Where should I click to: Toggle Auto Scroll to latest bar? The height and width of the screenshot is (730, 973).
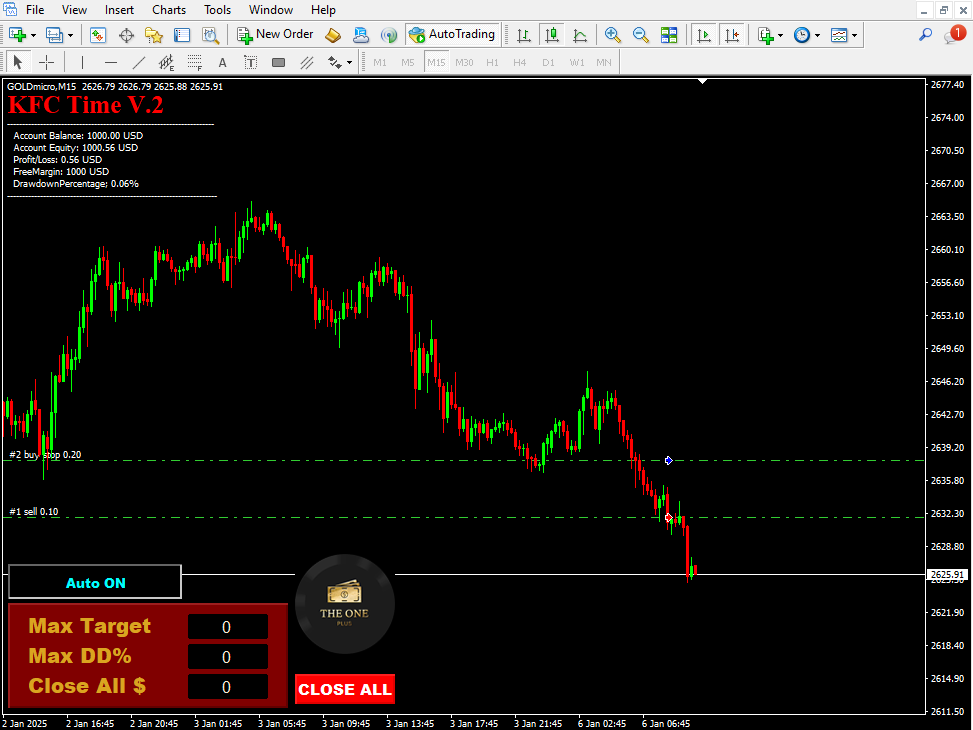pos(704,35)
